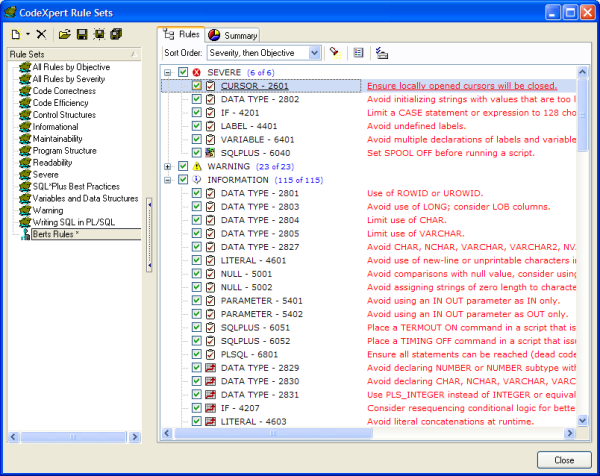Click the SQLPLUS - 6040 script icon
The width and height of the screenshot is (600, 476).
(x=210, y=153)
